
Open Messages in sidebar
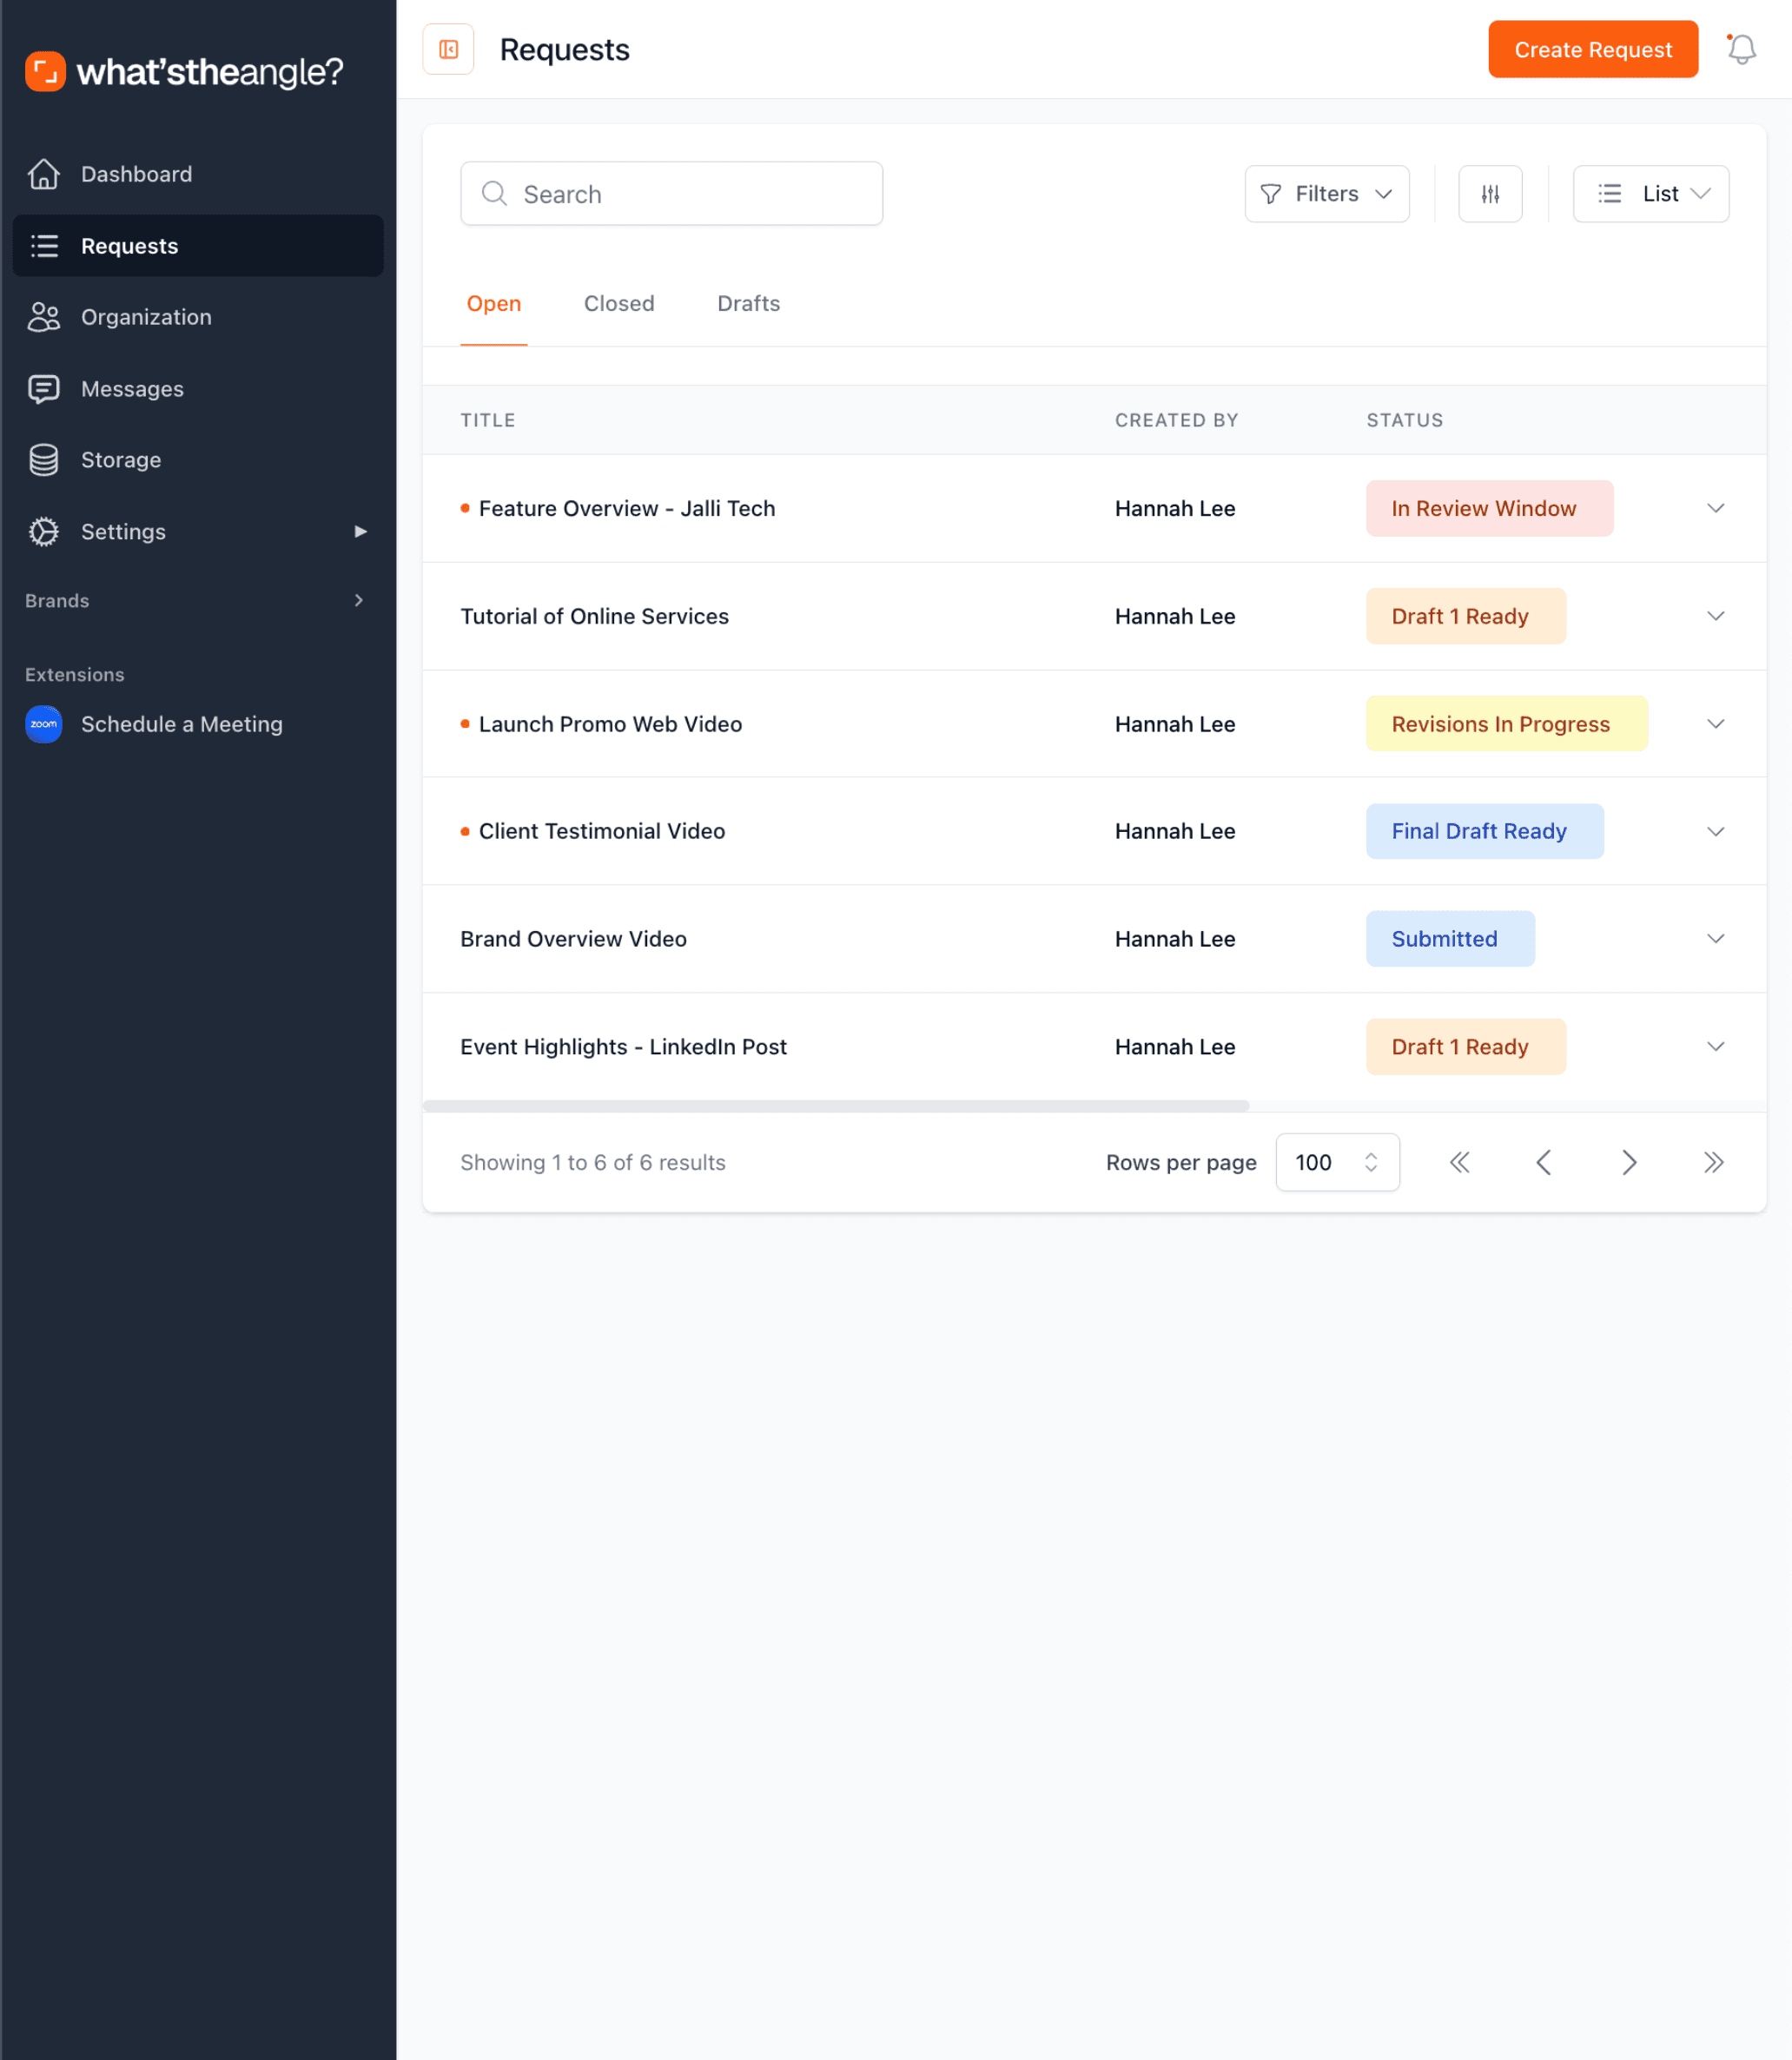pos(132,389)
